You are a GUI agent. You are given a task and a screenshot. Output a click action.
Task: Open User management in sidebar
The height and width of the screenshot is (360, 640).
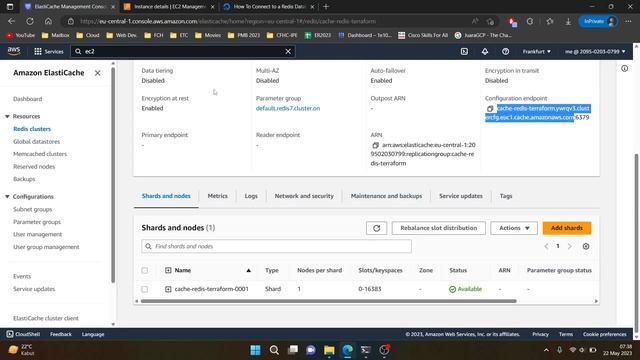(38, 234)
